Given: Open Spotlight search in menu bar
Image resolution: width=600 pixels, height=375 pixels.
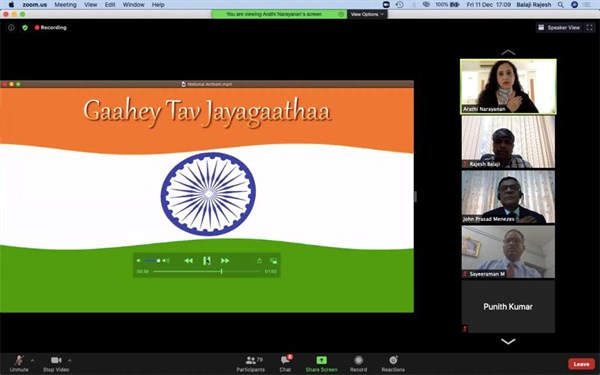Looking at the screenshot, I should tap(561, 5).
